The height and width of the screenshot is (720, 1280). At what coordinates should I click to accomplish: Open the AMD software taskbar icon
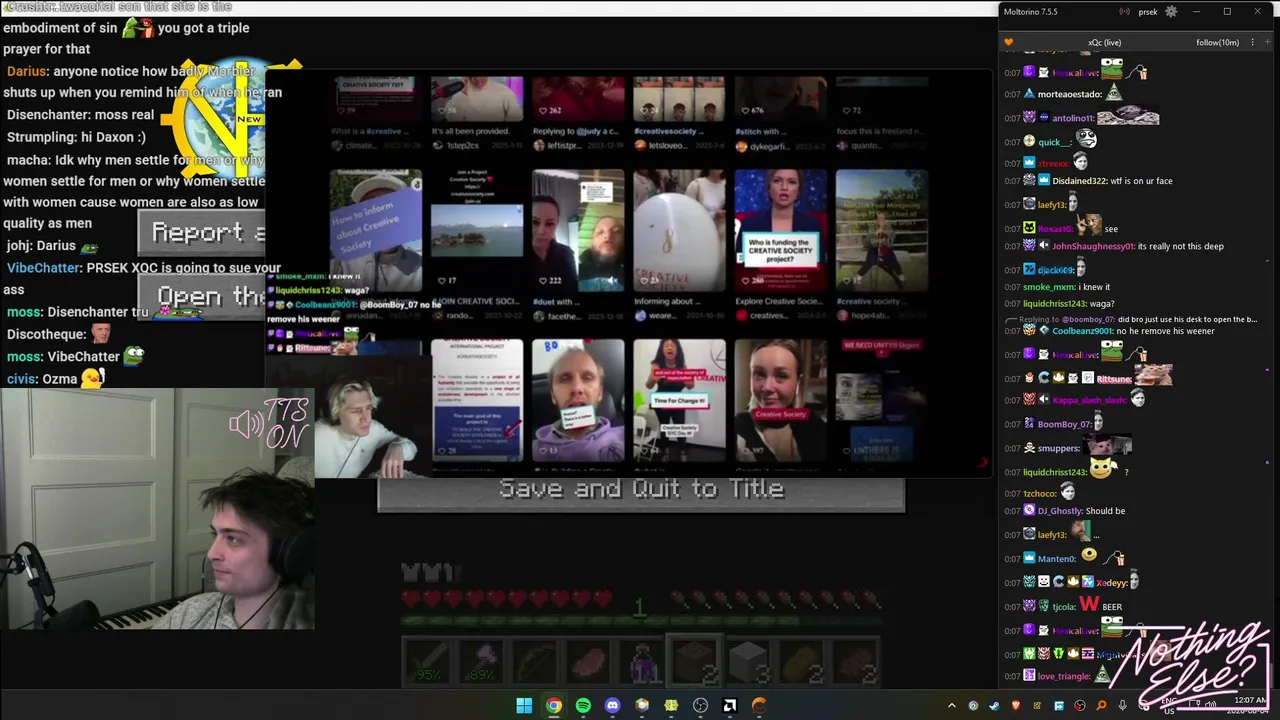(730, 706)
